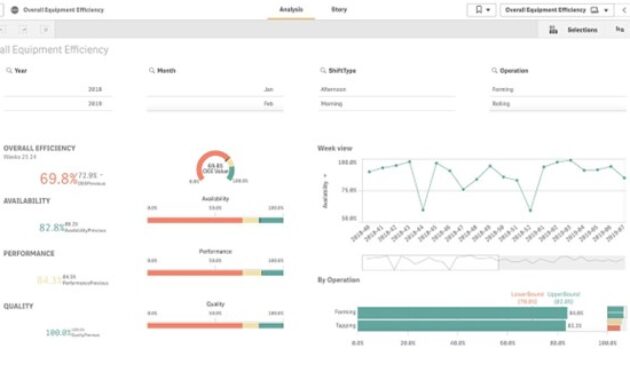This screenshot has width=630, height=380.
Task: Click the Availability axis label in Week view
Action: click(x=325, y=195)
